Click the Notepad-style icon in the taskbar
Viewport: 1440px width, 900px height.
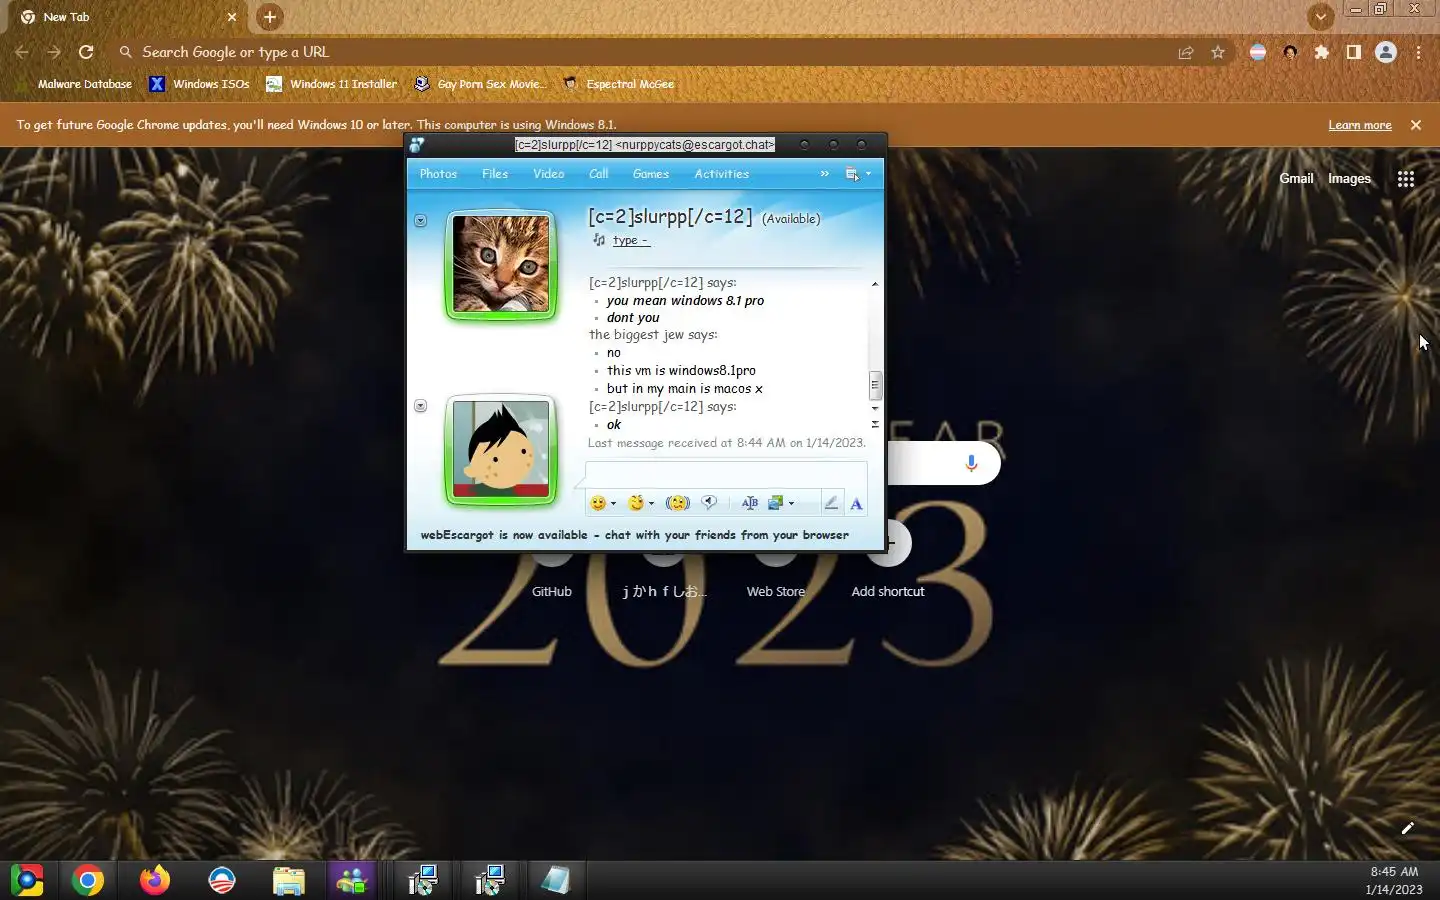tap(555, 880)
